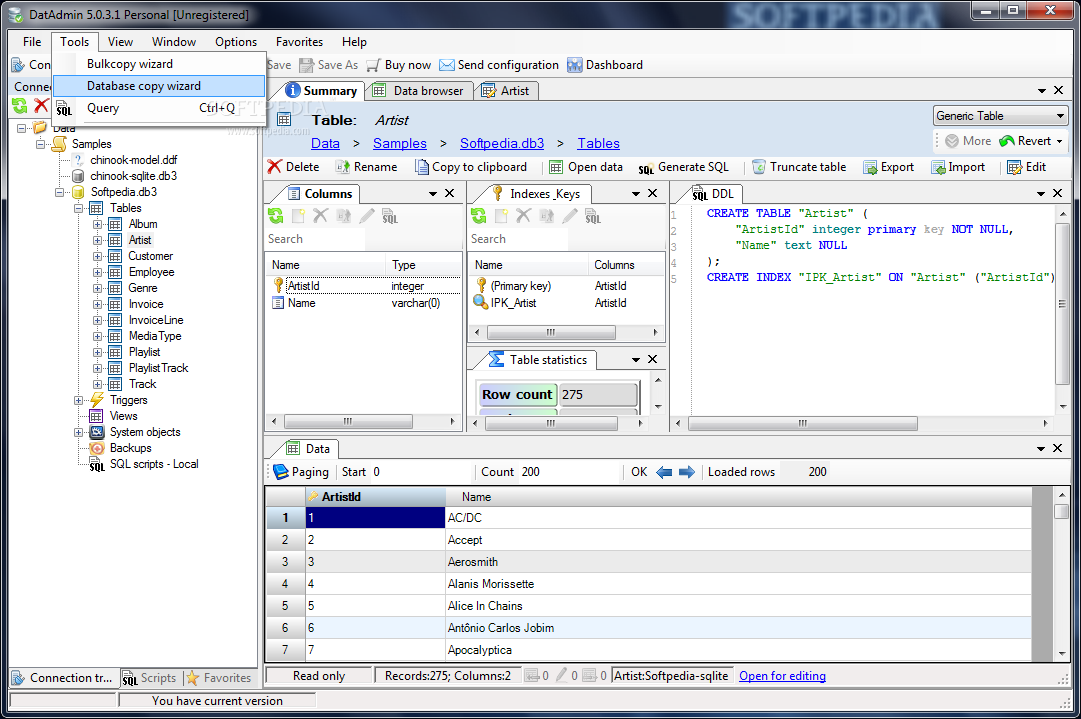The width and height of the screenshot is (1081, 719).
Task: Click Truncate table icon
Action: [758, 167]
